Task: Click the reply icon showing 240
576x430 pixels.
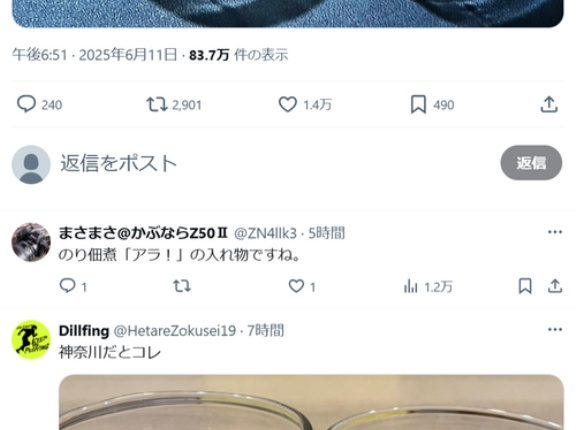Action: (26, 104)
